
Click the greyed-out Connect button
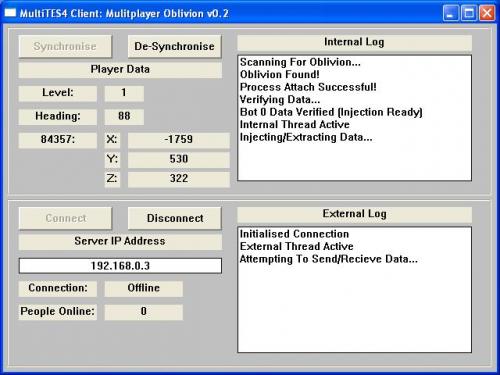click(x=65, y=218)
